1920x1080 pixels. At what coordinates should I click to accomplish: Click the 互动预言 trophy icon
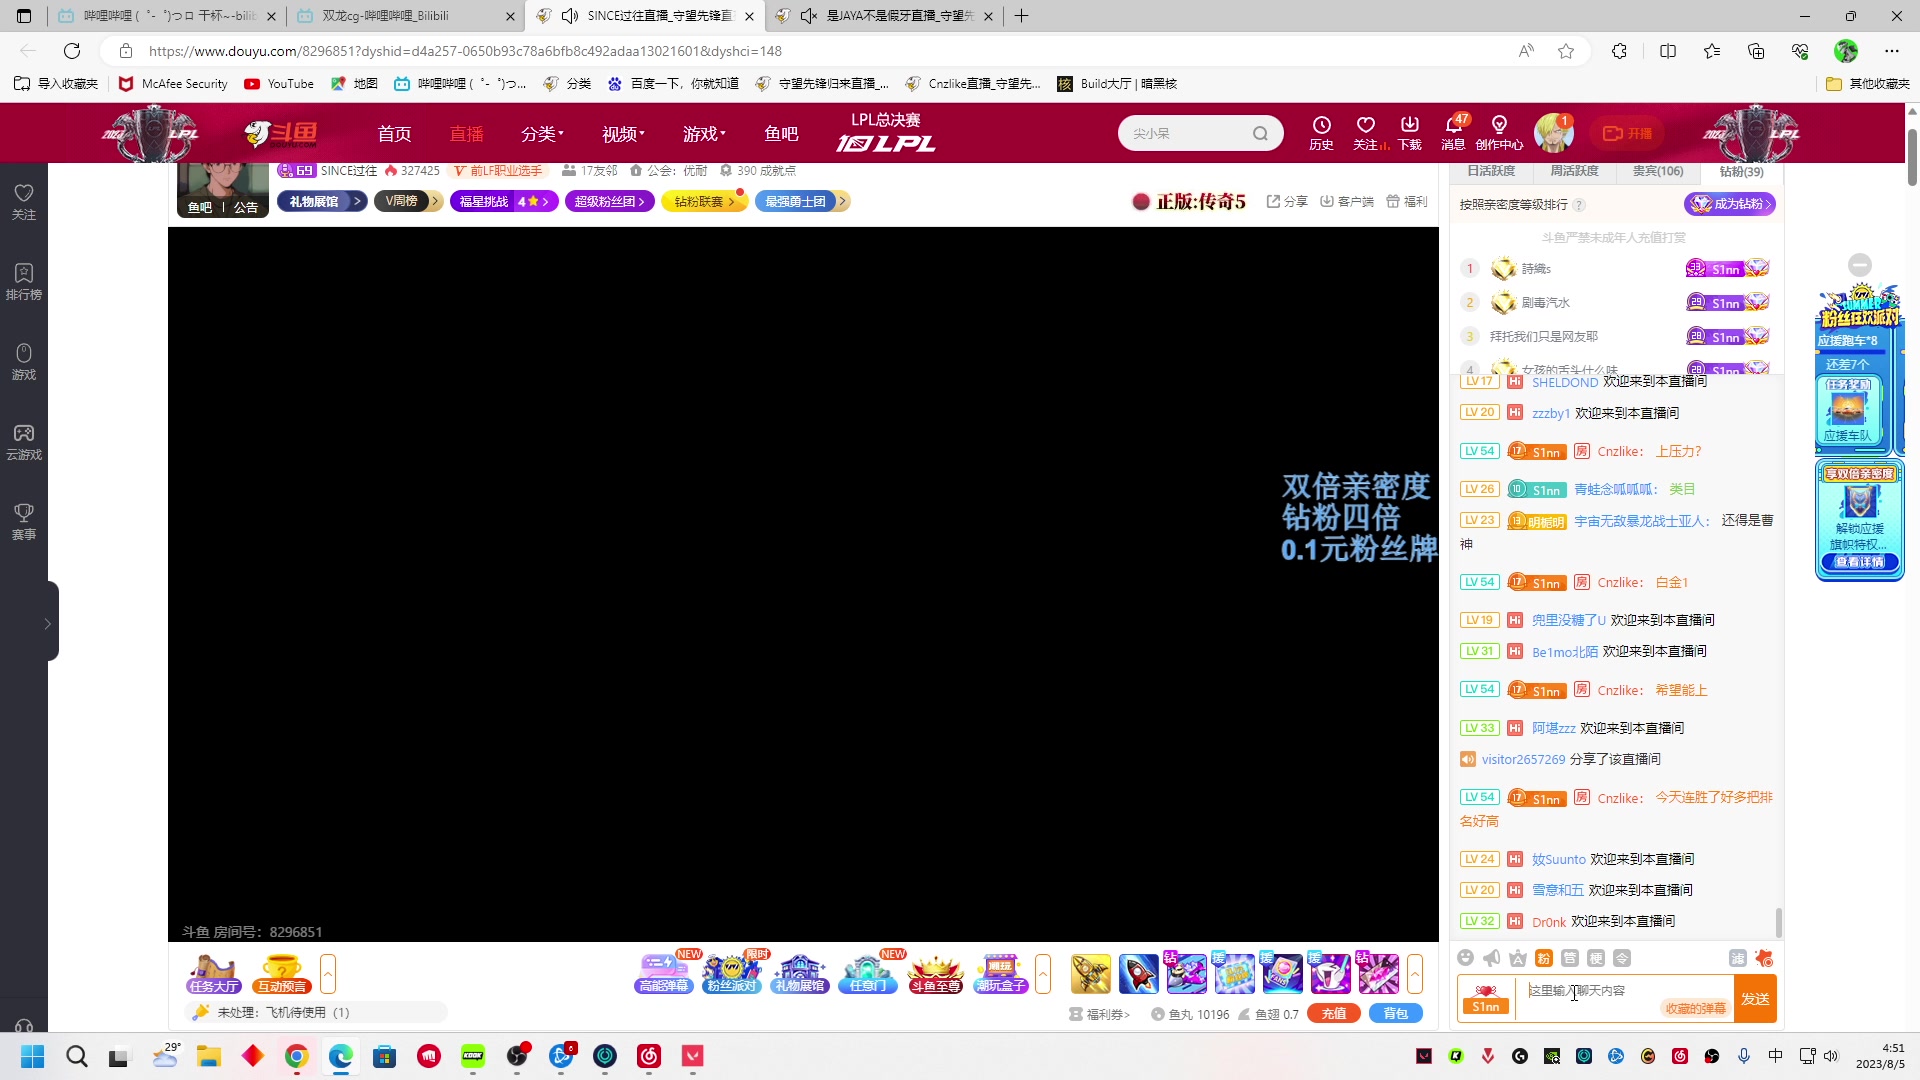click(x=282, y=972)
